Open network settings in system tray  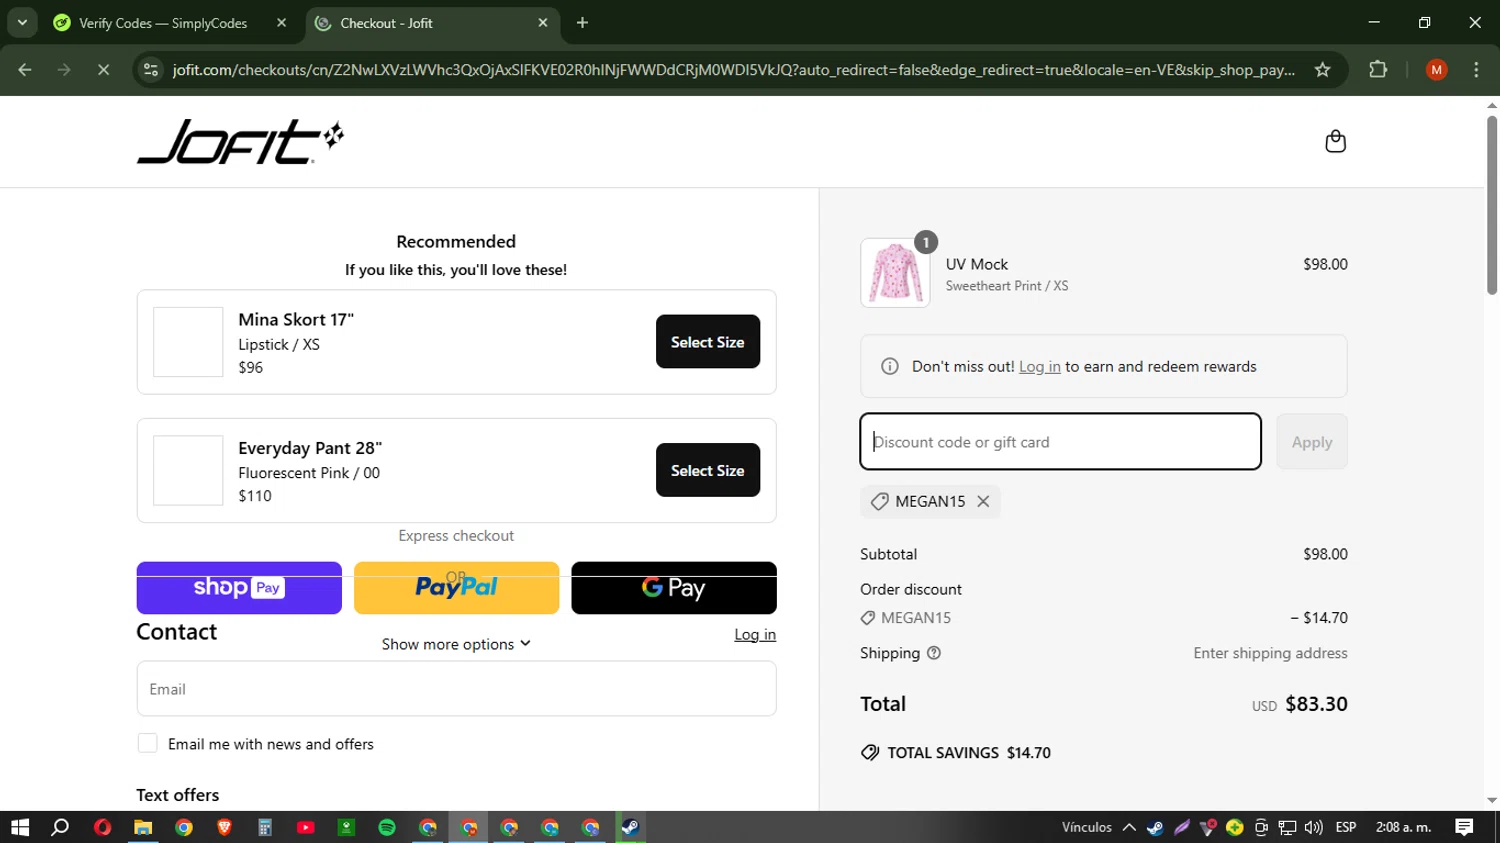(x=1287, y=827)
